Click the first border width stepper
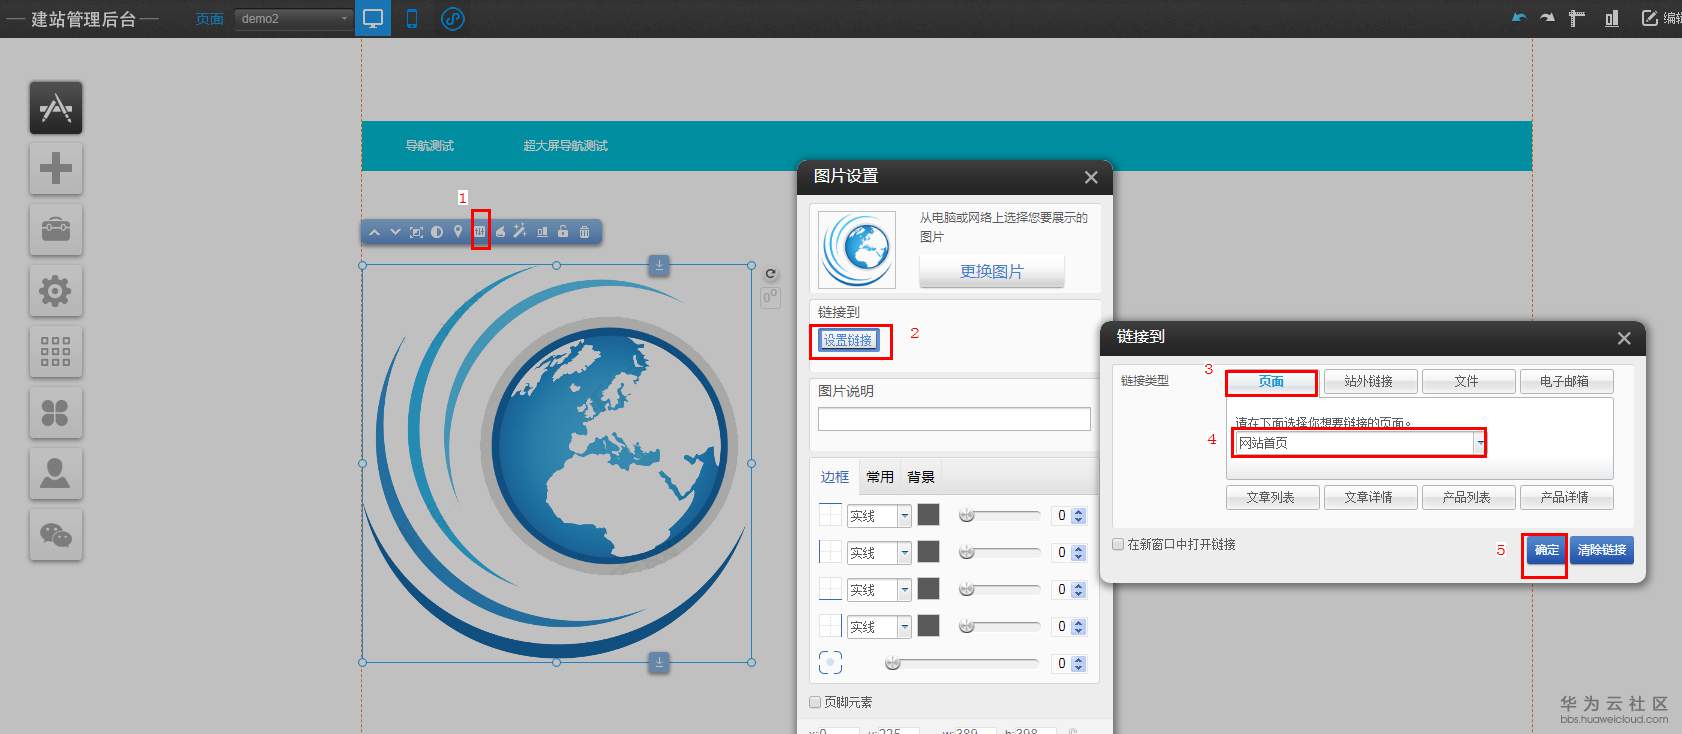Viewport: 1682px width, 734px height. (x=1078, y=516)
